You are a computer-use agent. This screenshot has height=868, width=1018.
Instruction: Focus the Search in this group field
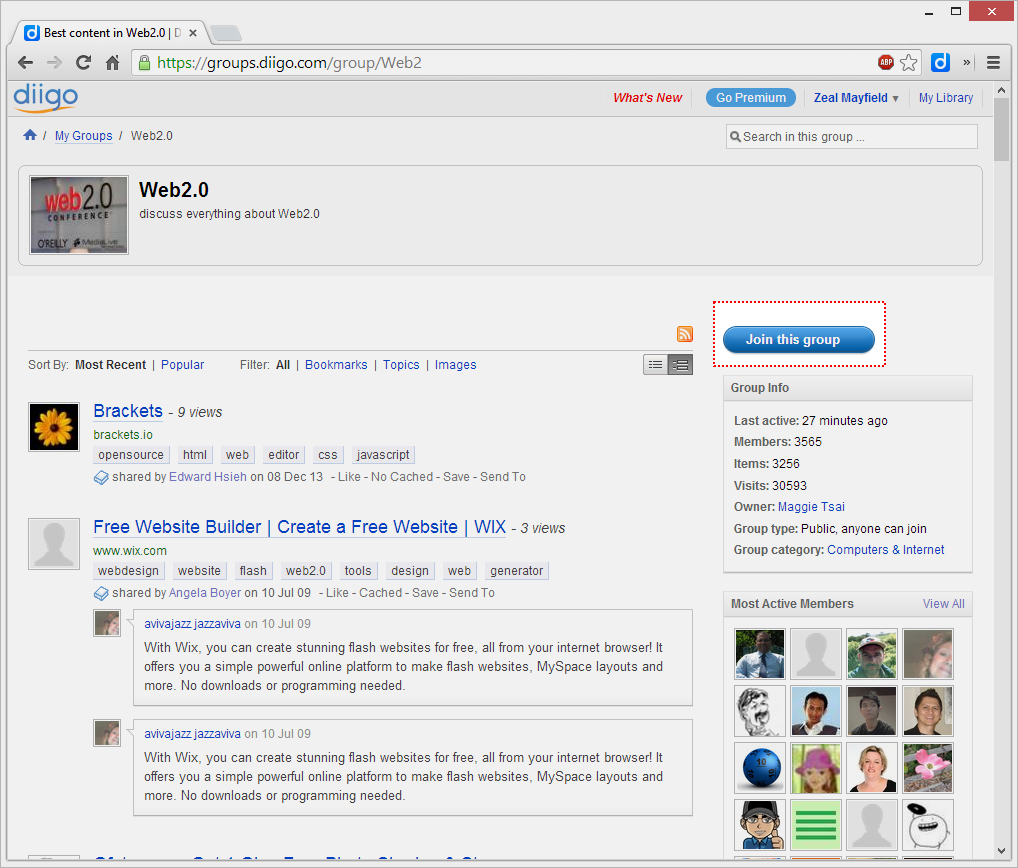coord(852,137)
